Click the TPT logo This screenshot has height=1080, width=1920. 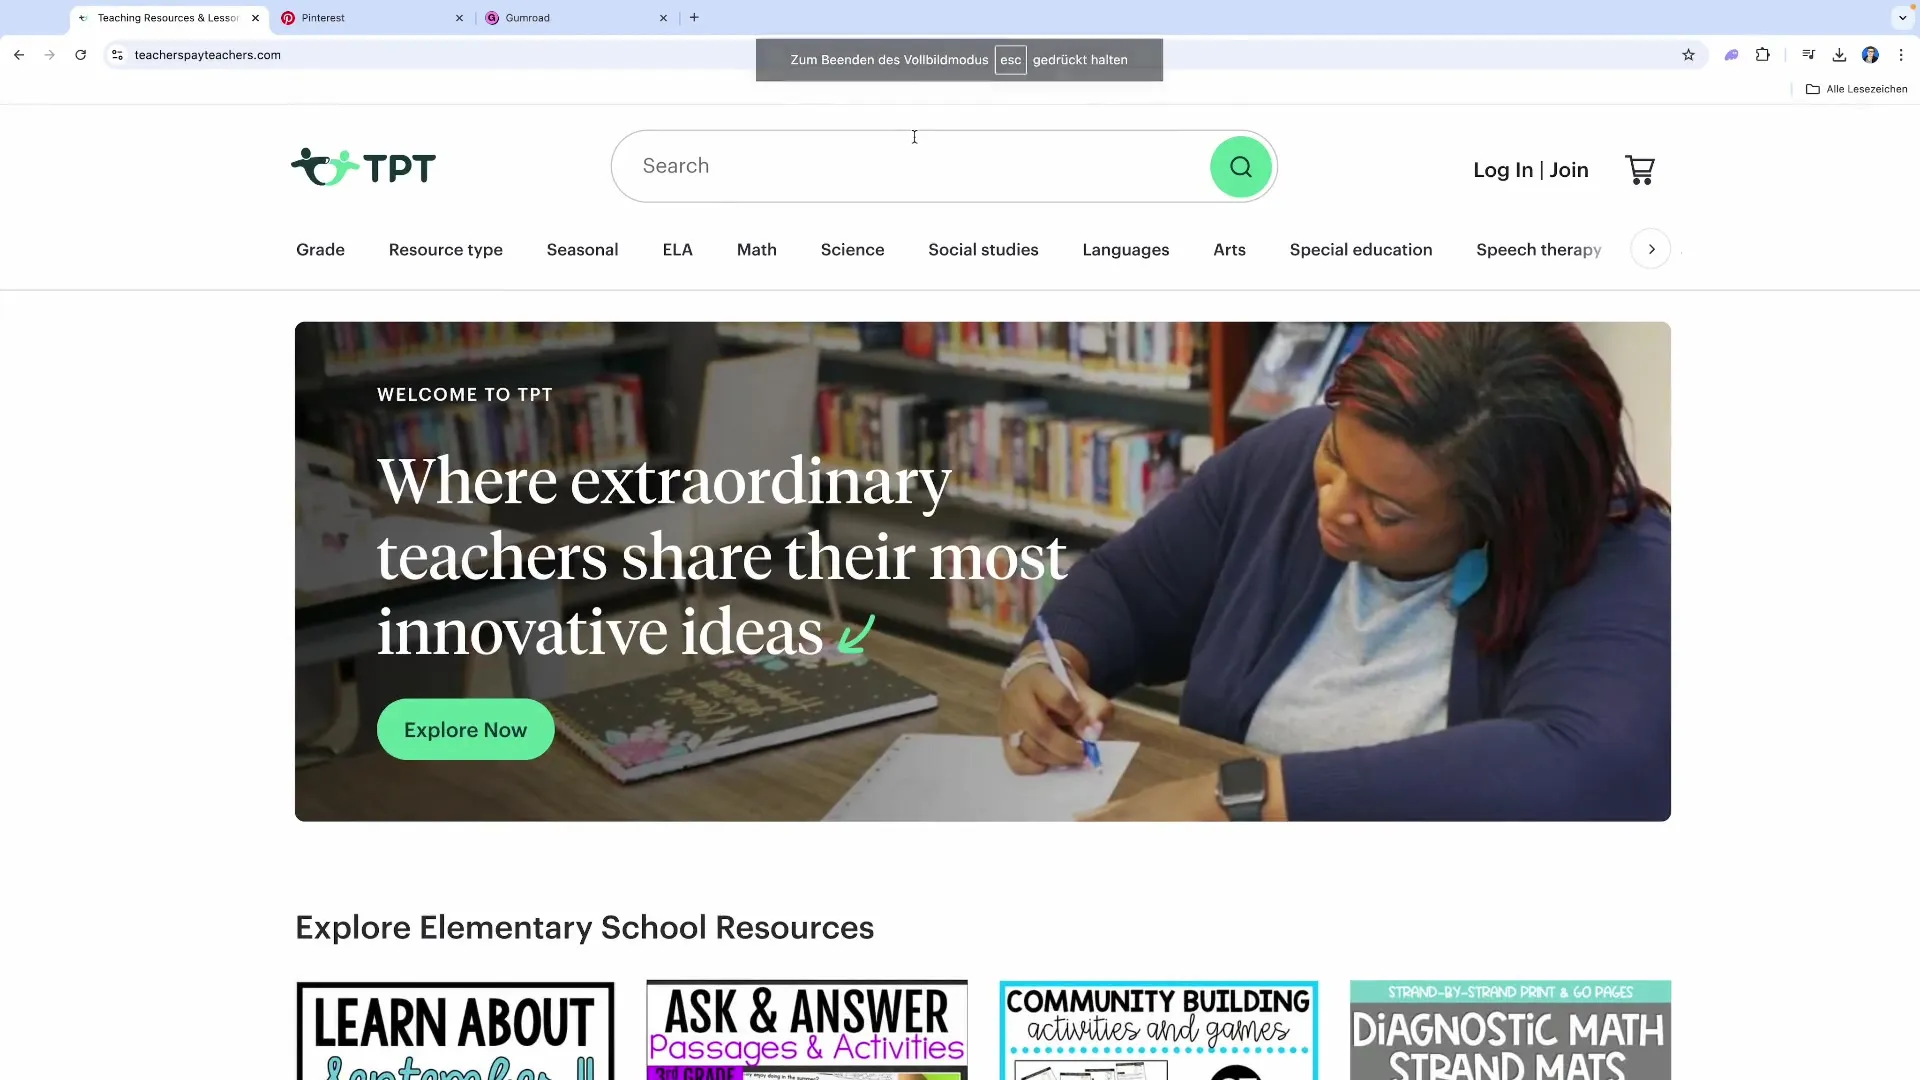coord(363,167)
